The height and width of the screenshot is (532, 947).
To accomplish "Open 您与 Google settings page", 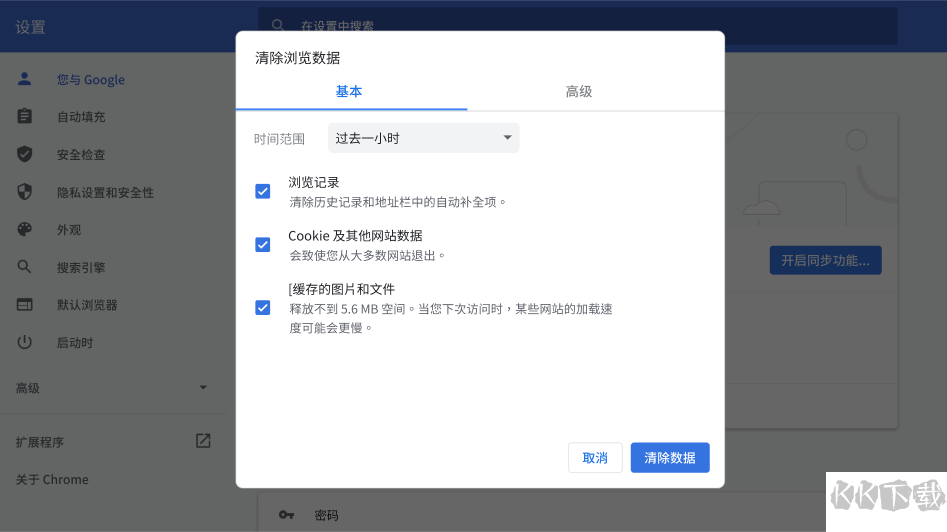I will click(x=91, y=79).
